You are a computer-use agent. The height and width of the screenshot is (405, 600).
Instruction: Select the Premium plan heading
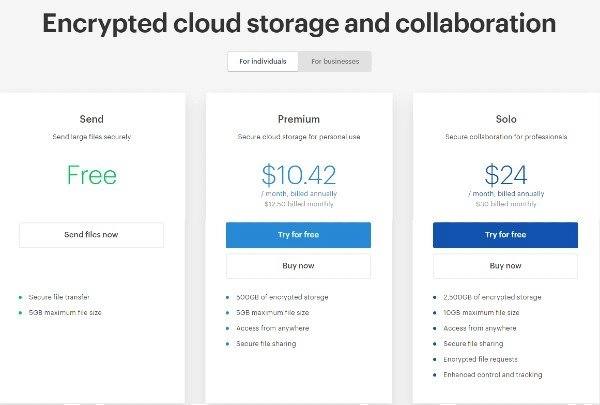click(x=299, y=119)
